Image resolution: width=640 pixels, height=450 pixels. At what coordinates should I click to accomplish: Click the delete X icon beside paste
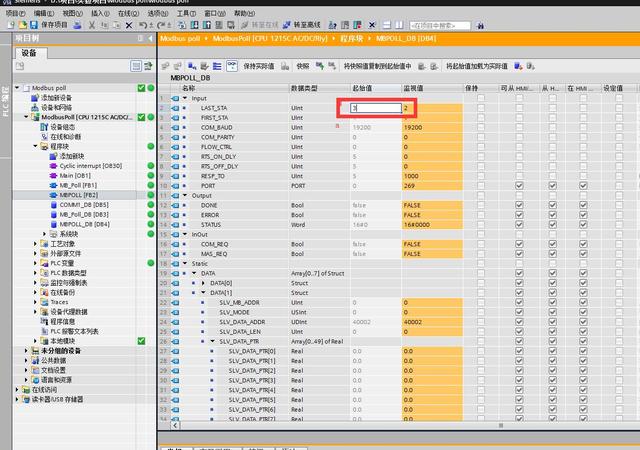(x=129, y=25)
